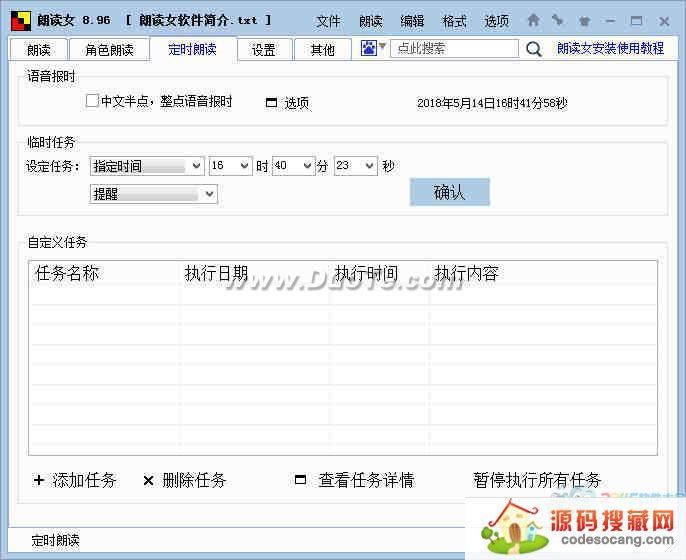Click the plus icon to add task

pyautogui.click(x=39, y=481)
